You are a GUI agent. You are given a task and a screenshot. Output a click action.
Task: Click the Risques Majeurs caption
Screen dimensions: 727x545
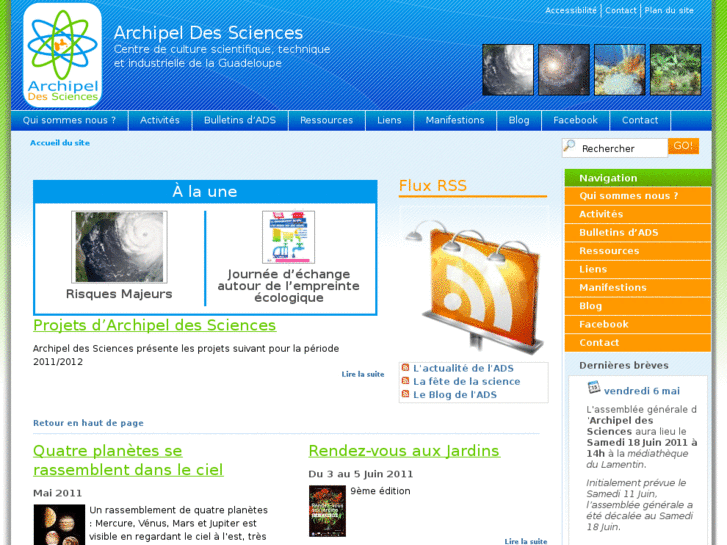pos(119,294)
